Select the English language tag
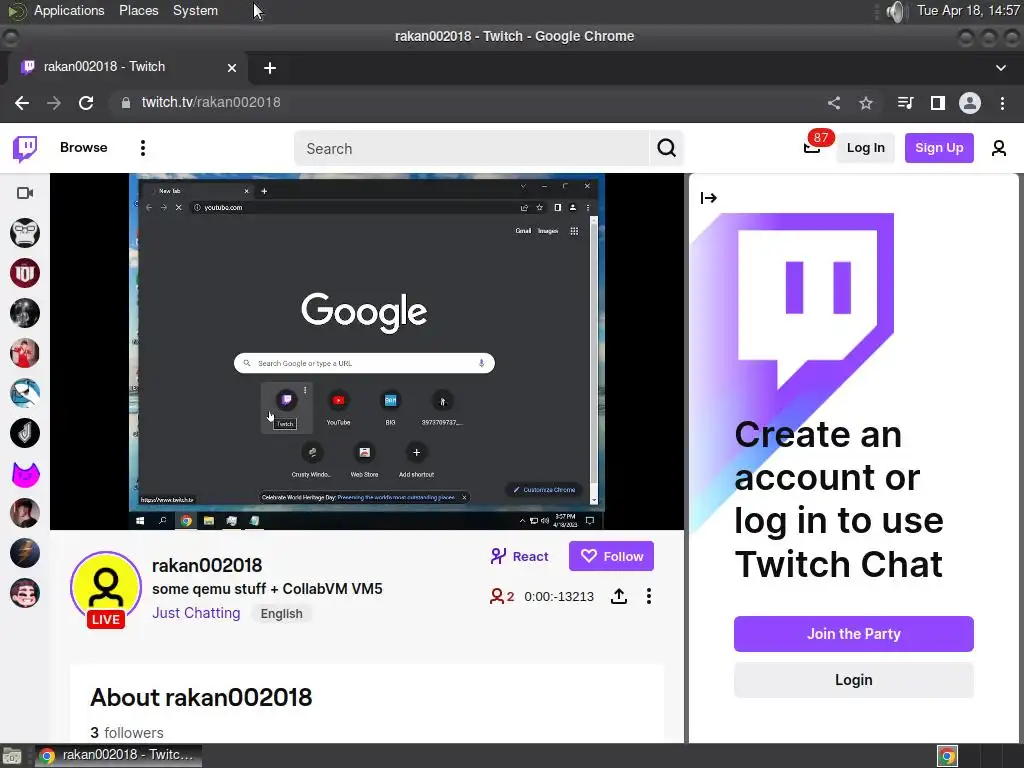The image size is (1024, 768). [281, 614]
